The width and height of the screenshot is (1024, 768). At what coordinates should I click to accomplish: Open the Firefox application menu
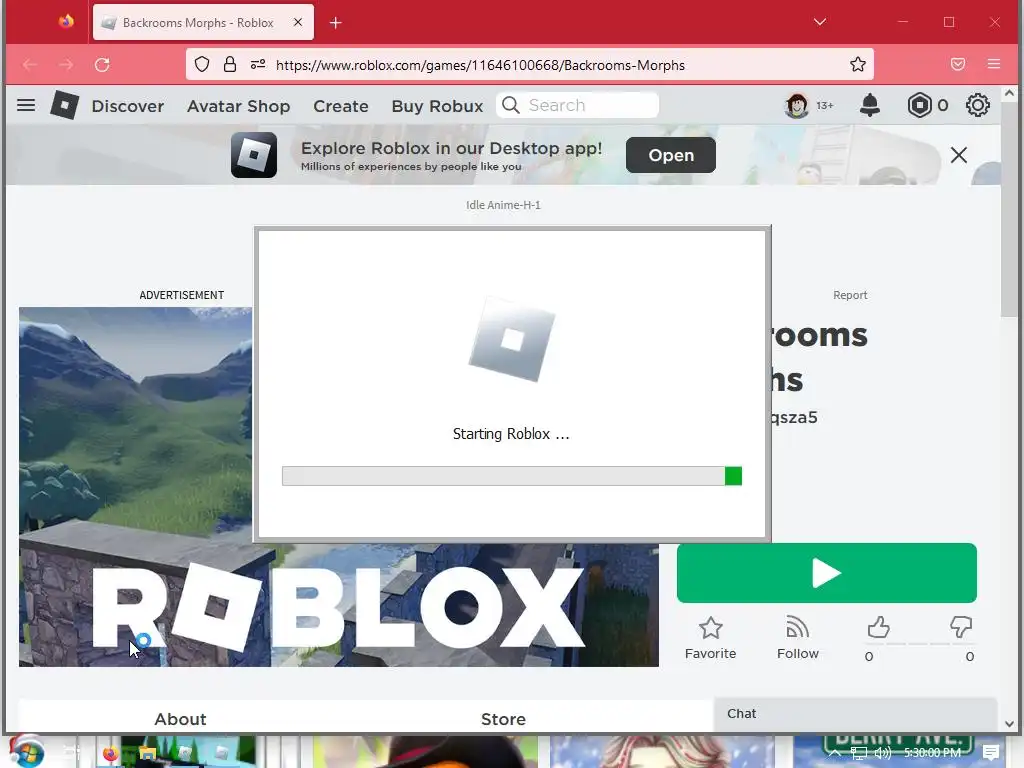(993, 65)
